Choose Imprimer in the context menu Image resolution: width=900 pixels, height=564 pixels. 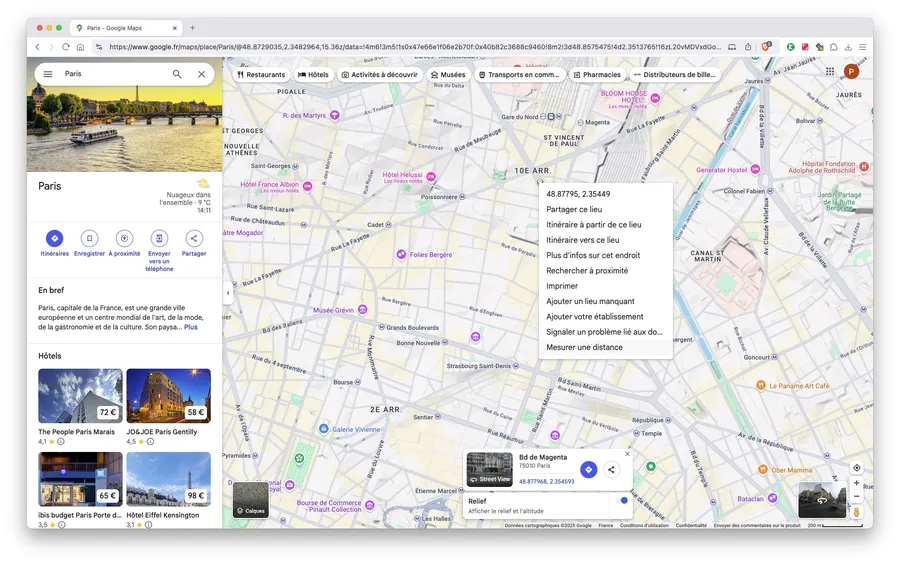[606, 286]
